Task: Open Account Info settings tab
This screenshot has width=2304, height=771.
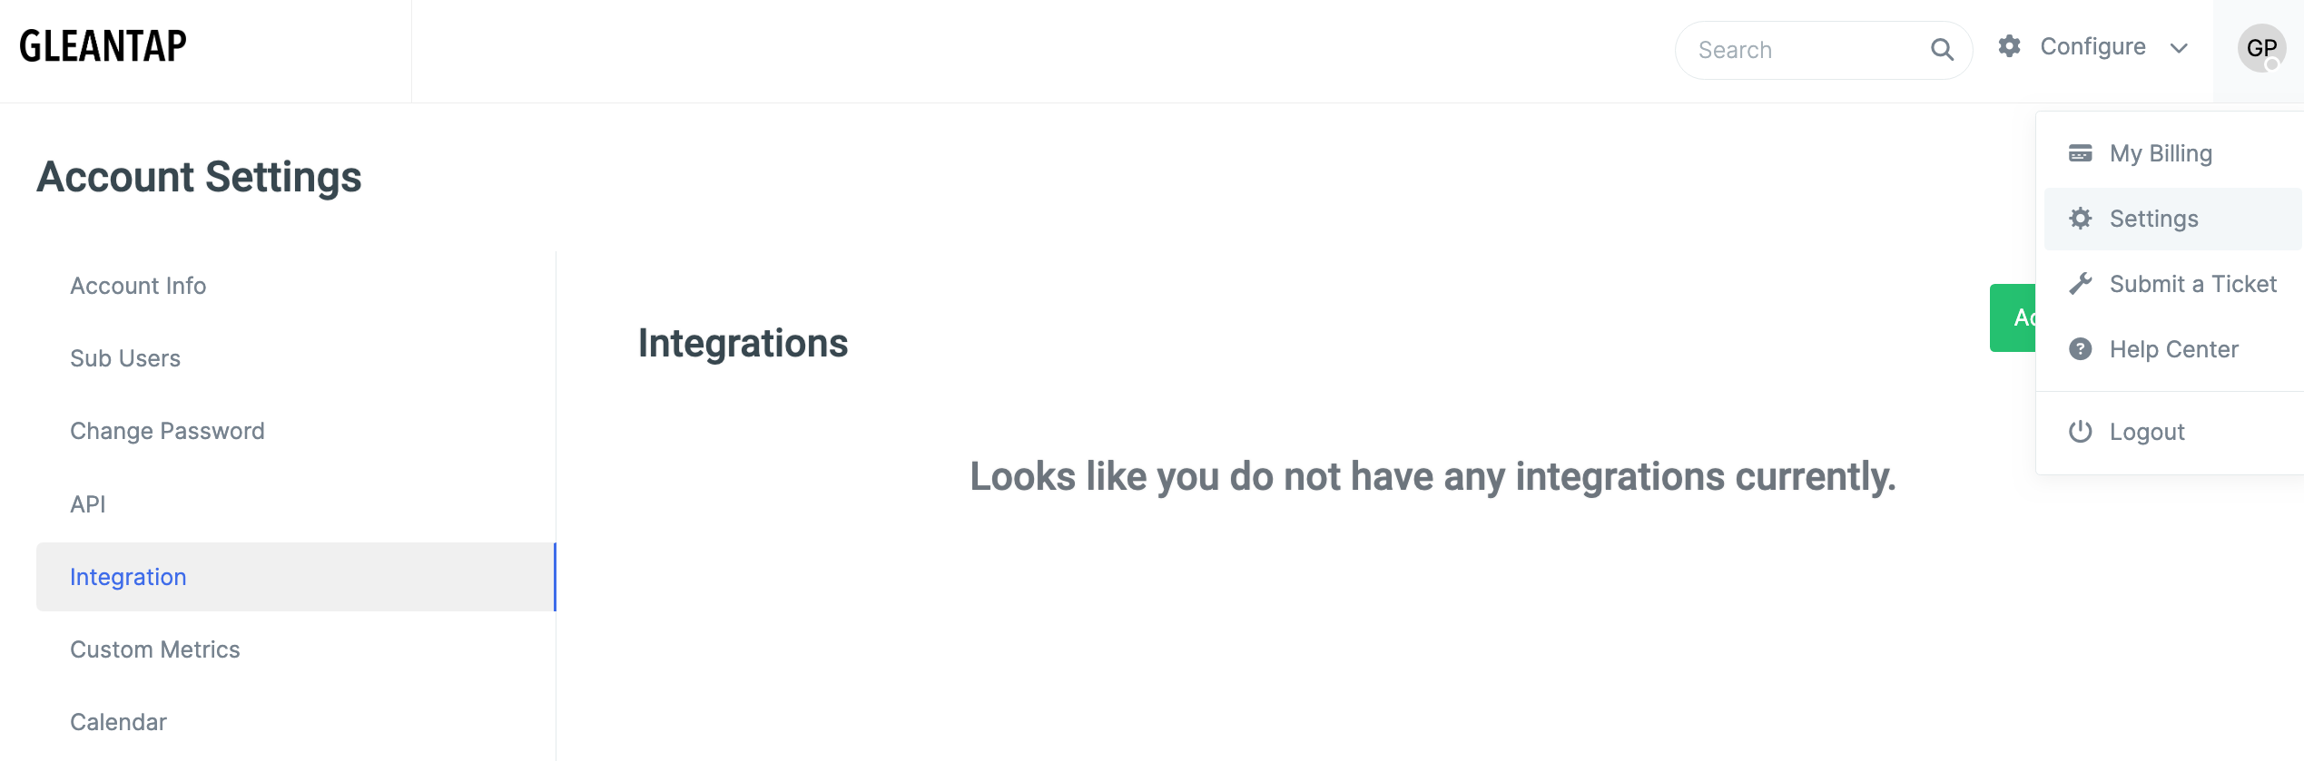Action: 138,286
